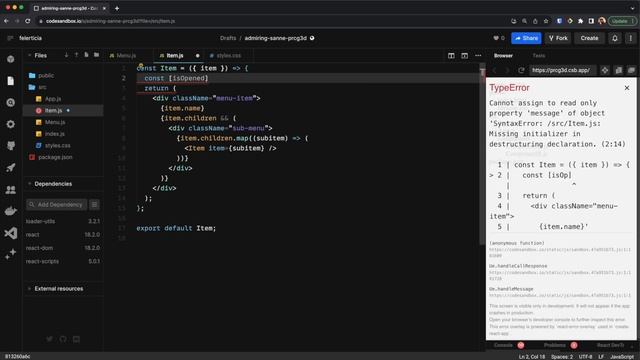Click the preview URL address field
This screenshot has height=360, width=640.
point(562,70)
